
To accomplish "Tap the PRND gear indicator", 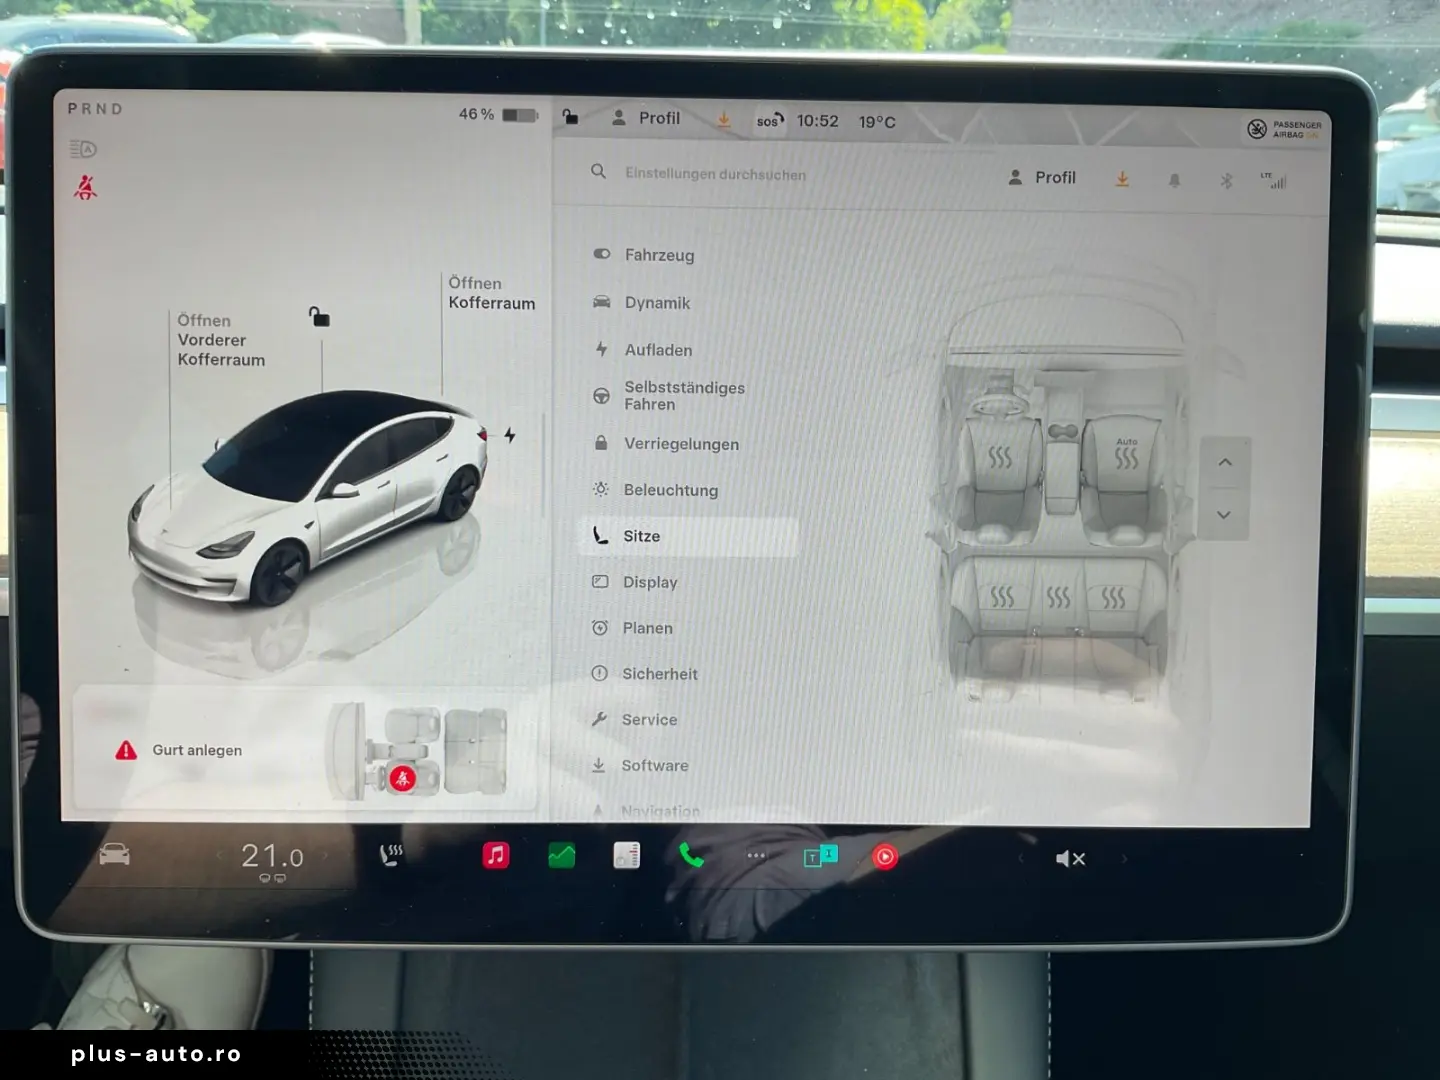I will coord(95,109).
